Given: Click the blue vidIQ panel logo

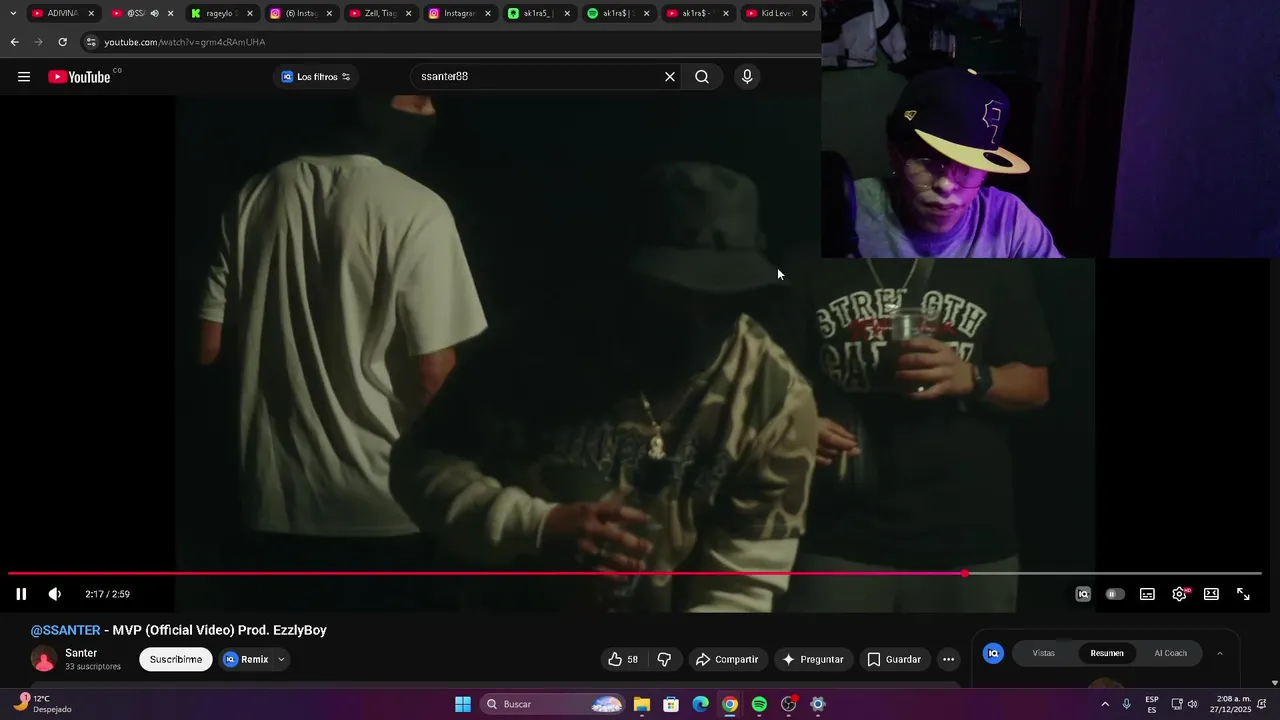Looking at the screenshot, I should [993, 653].
